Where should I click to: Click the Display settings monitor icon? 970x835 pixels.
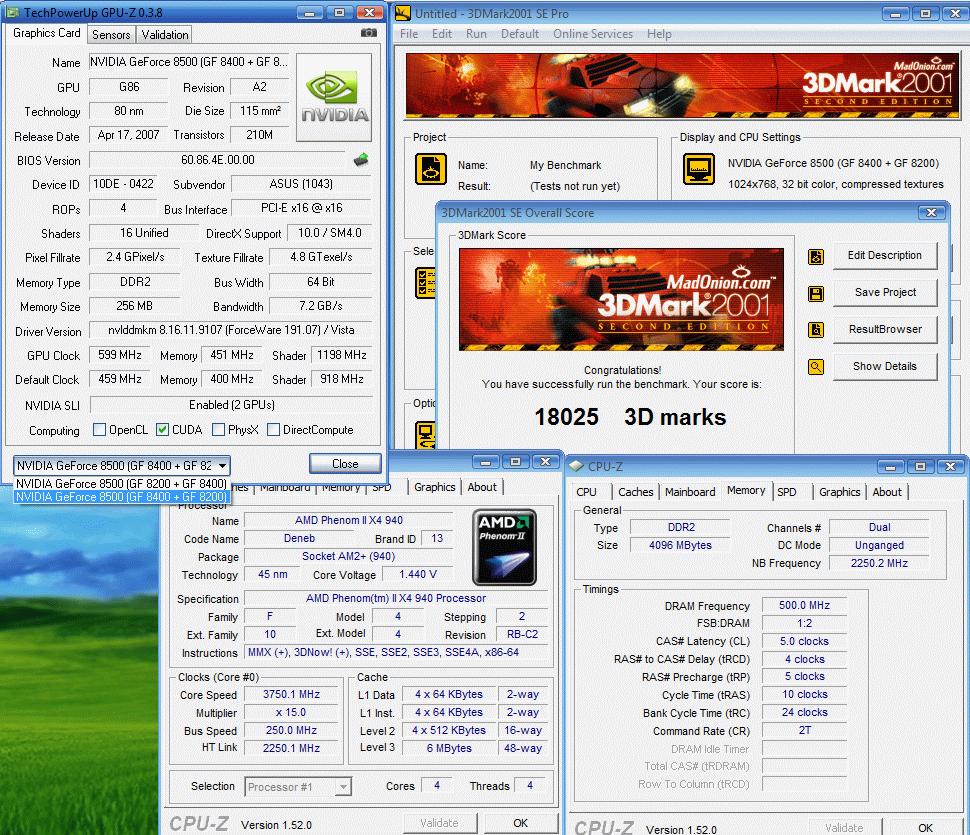pyautogui.click(x=699, y=169)
